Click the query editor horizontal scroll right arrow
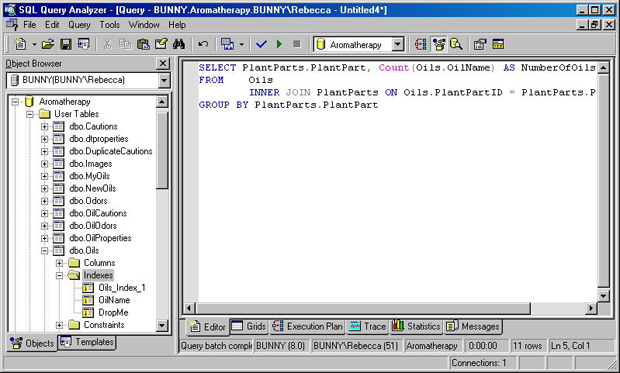The image size is (620, 373). click(x=591, y=308)
